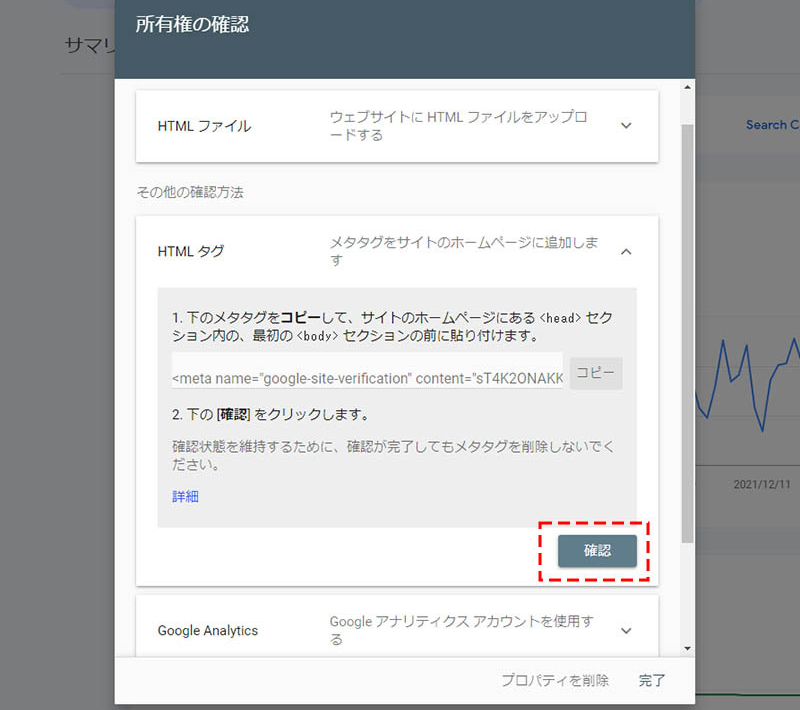Click the scrollbar down arrow
Image resolution: width=800 pixels, height=710 pixels.
click(x=687, y=648)
